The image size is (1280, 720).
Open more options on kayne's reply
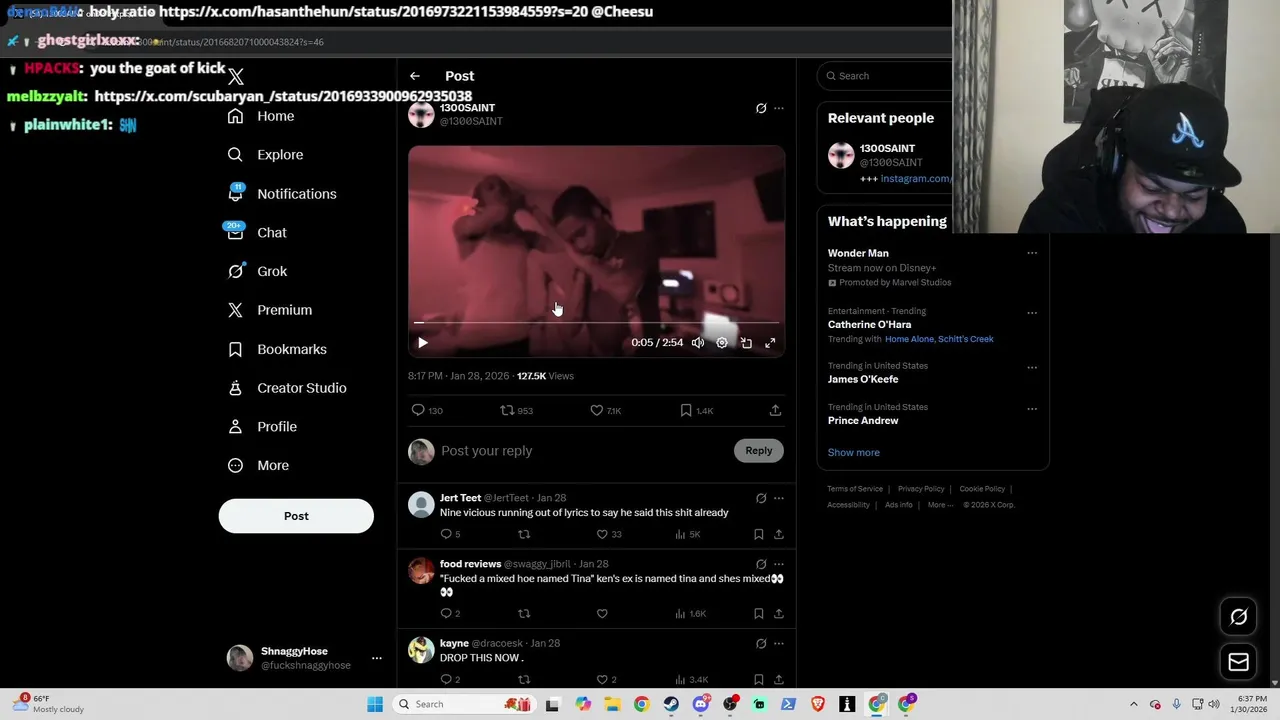point(779,644)
